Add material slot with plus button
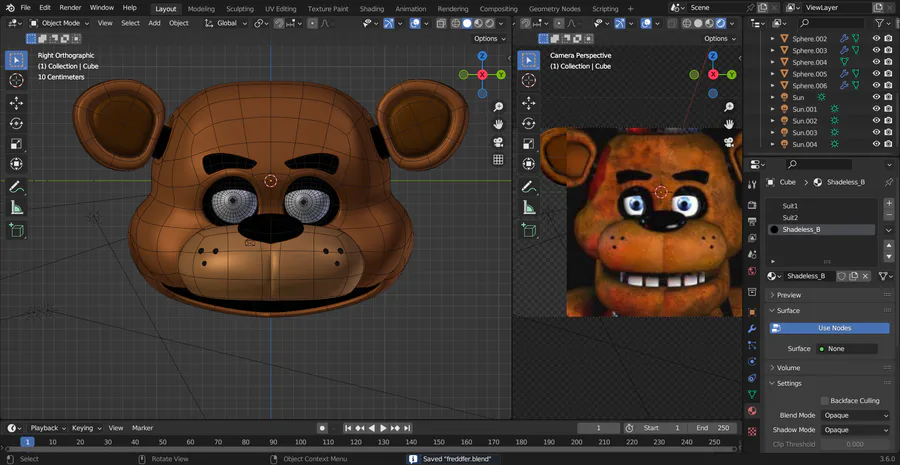The height and width of the screenshot is (465, 900). tap(889, 203)
